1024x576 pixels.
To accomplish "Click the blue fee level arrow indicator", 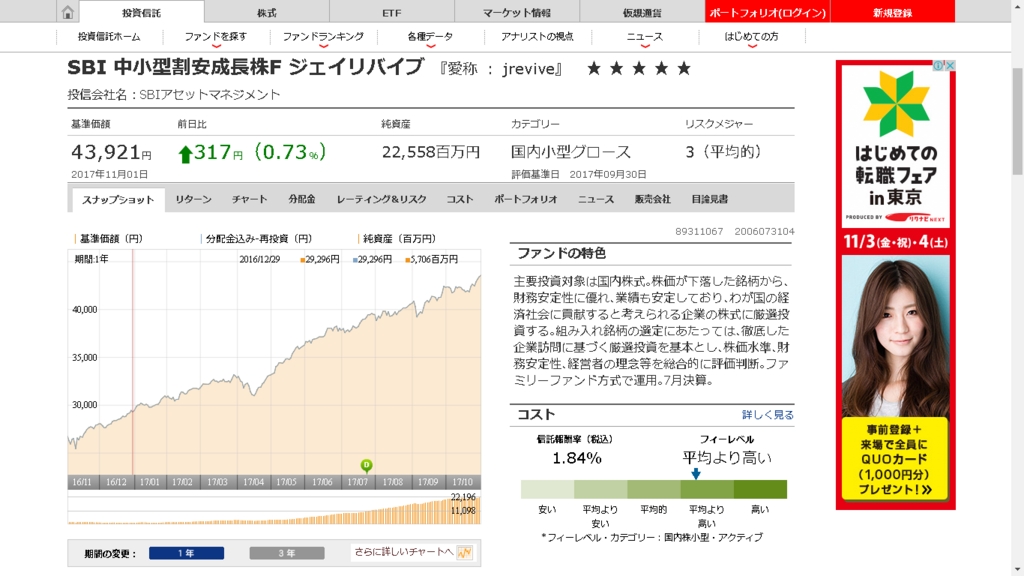I will coord(696,473).
